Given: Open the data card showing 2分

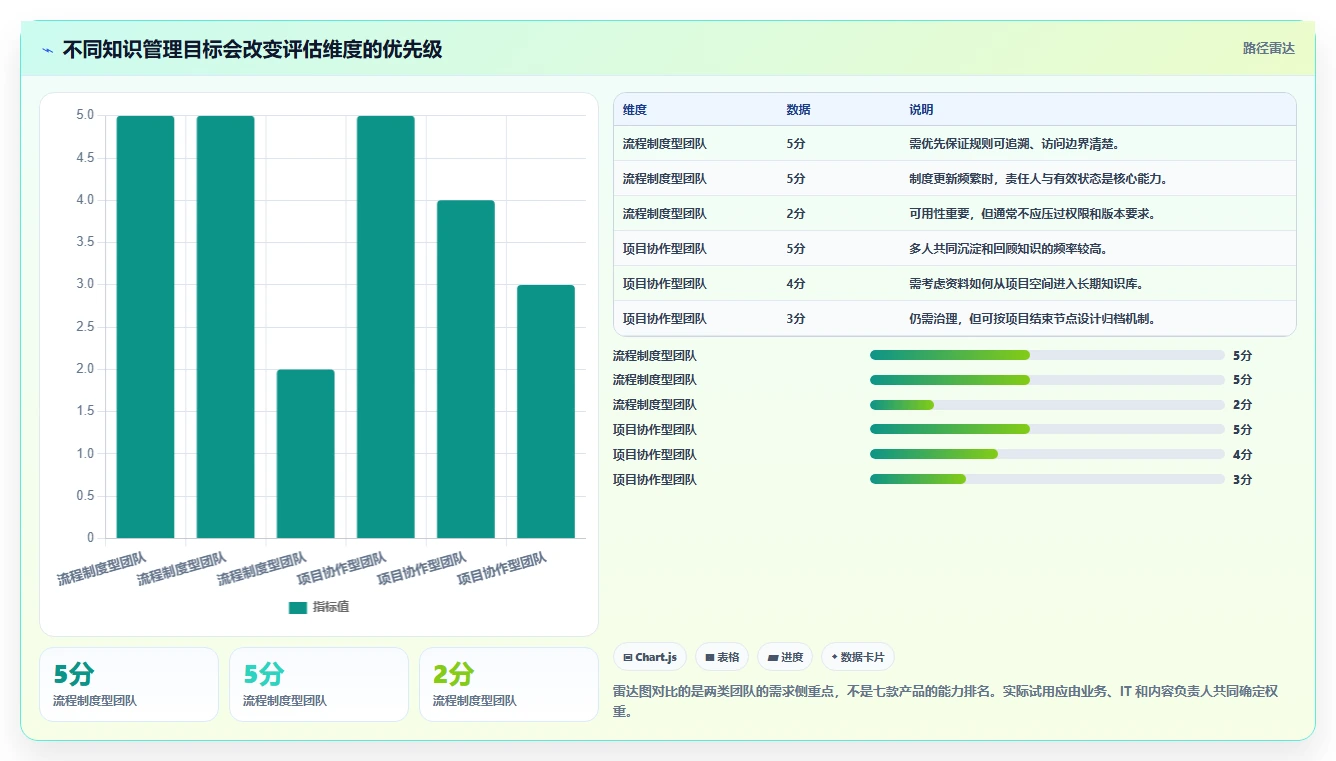Looking at the screenshot, I should (508, 684).
